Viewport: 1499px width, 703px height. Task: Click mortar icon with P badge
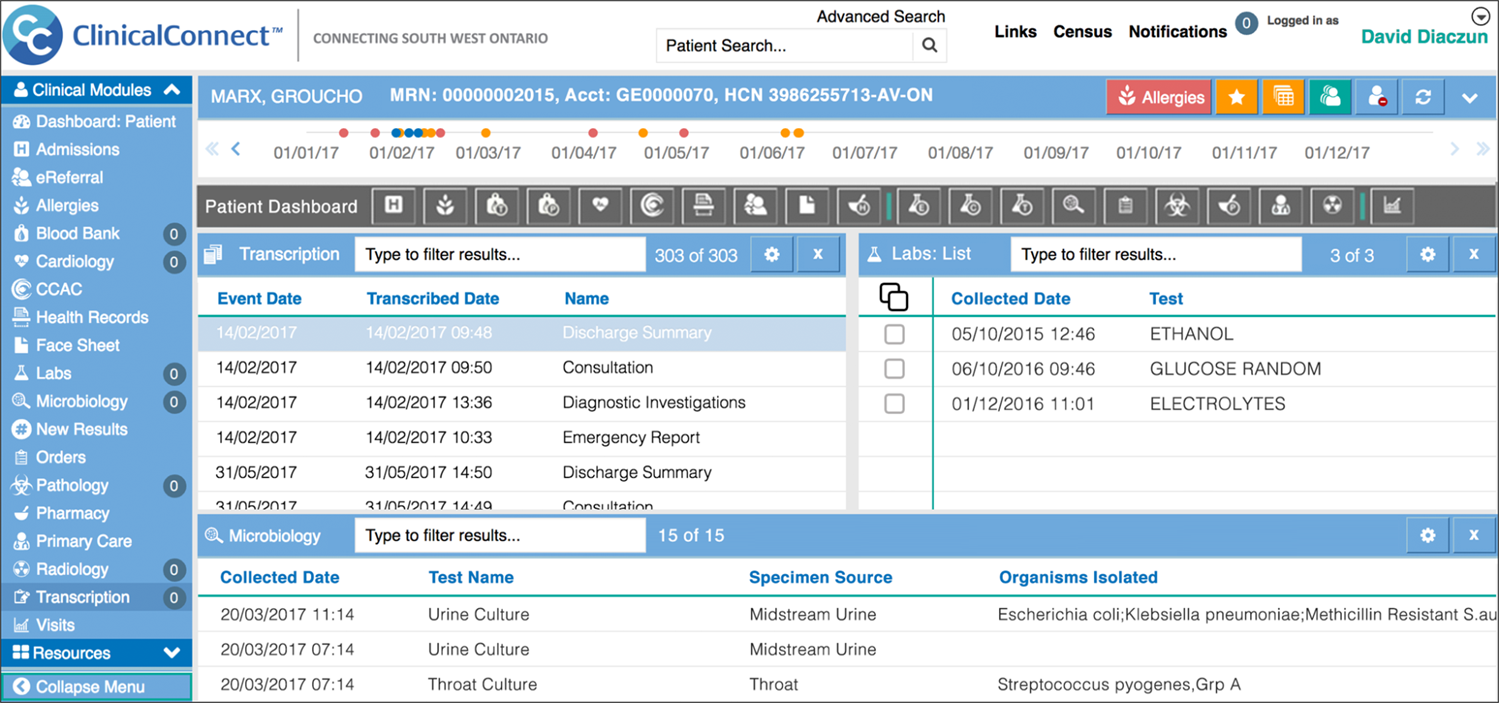1229,205
